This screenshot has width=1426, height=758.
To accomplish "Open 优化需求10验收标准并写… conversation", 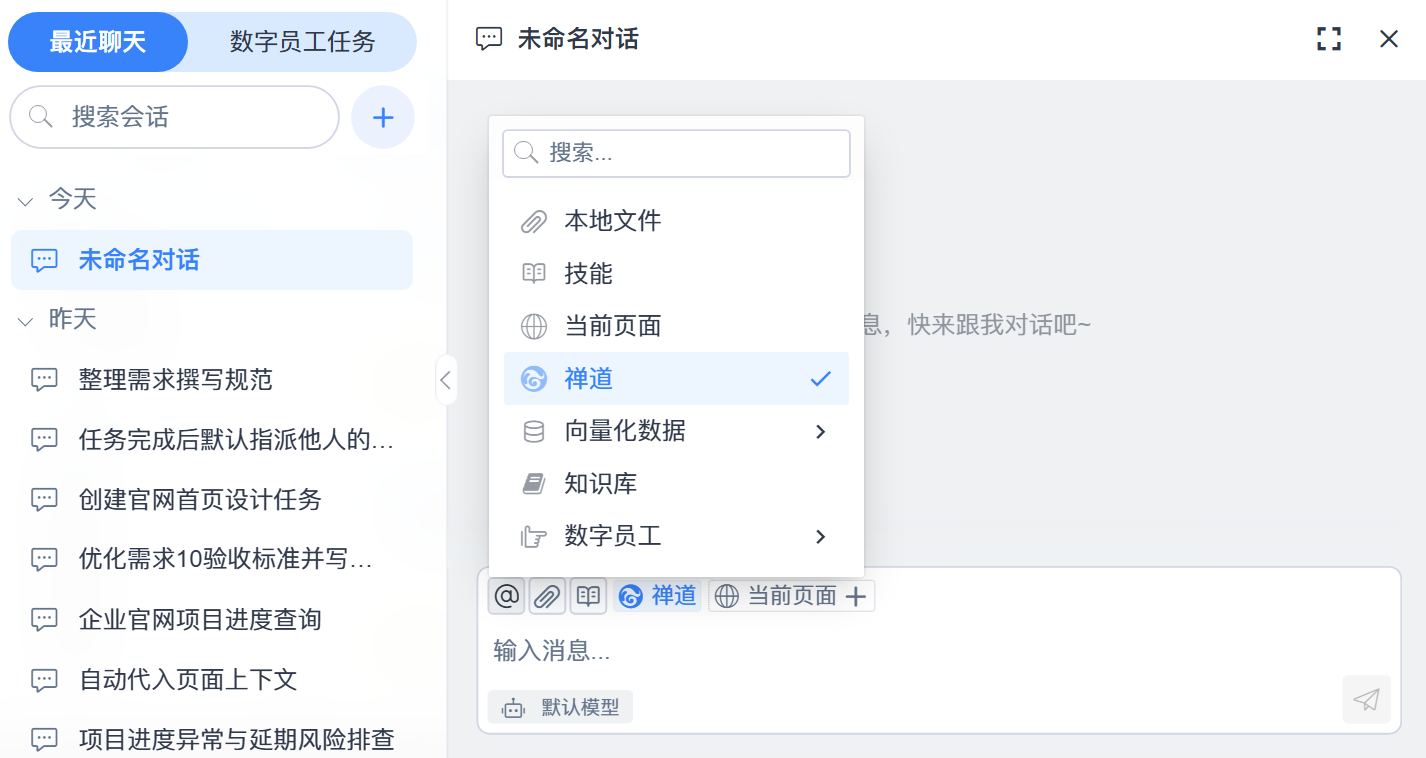I will pyautogui.click(x=212, y=560).
